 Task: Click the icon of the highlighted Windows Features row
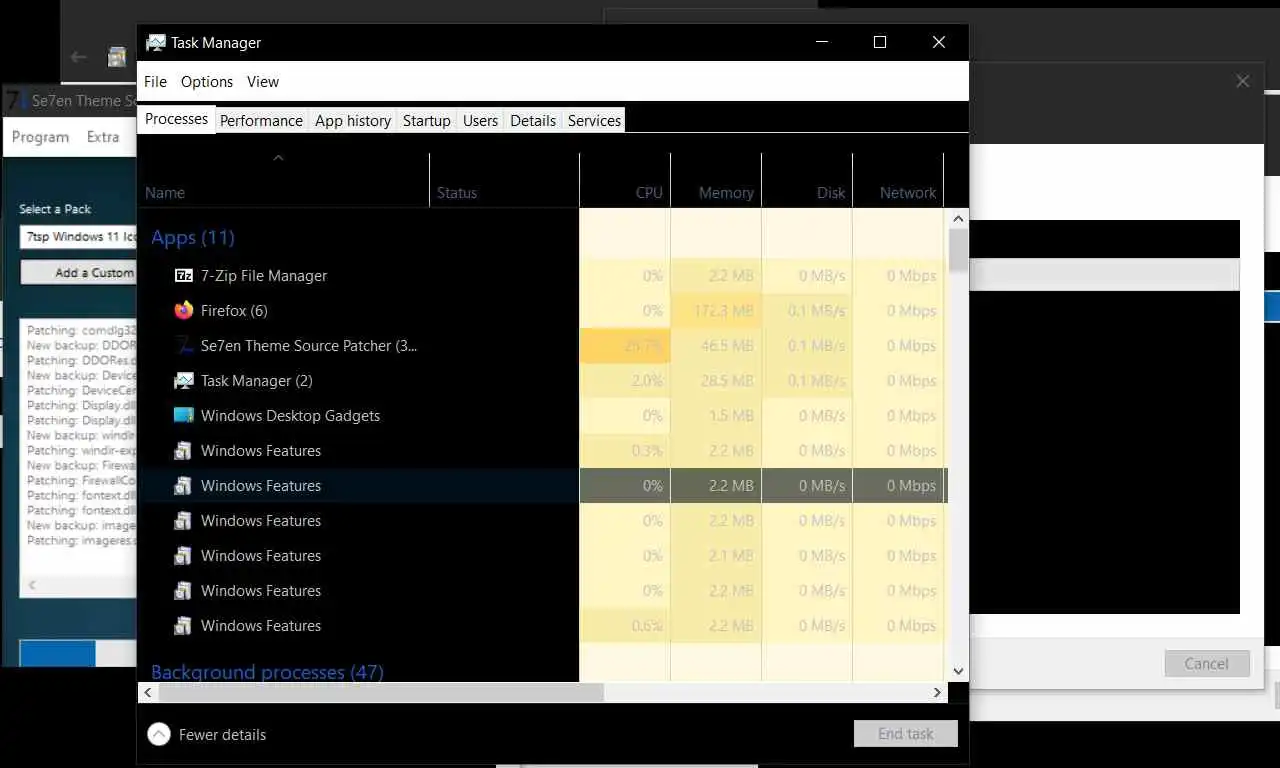click(x=183, y=486)
